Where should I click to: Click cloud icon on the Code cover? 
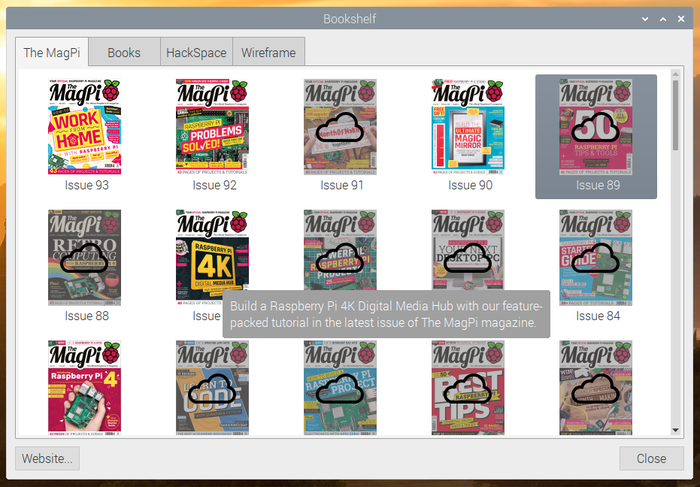[212, 388]
